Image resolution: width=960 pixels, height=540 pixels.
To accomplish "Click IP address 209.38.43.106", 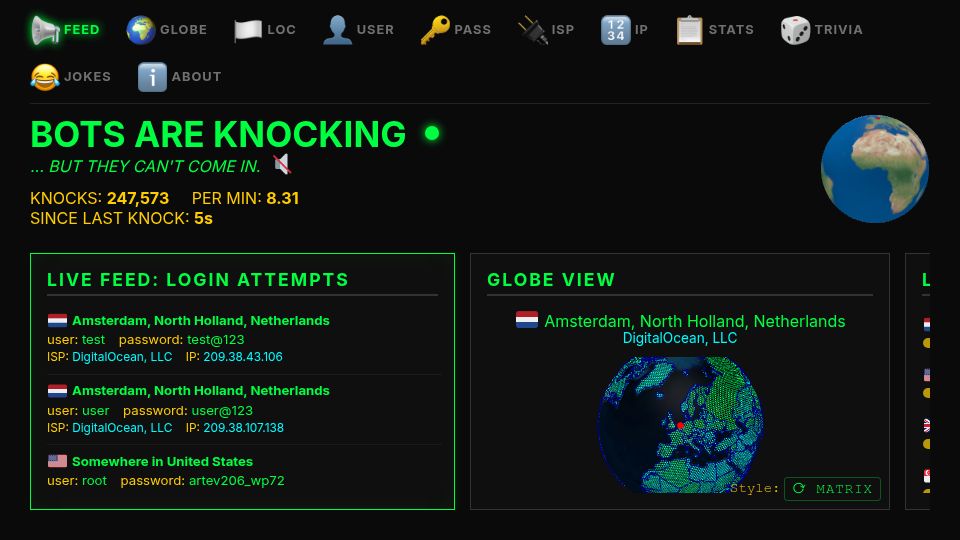I will pyautogui.click(x=243, y=357).
